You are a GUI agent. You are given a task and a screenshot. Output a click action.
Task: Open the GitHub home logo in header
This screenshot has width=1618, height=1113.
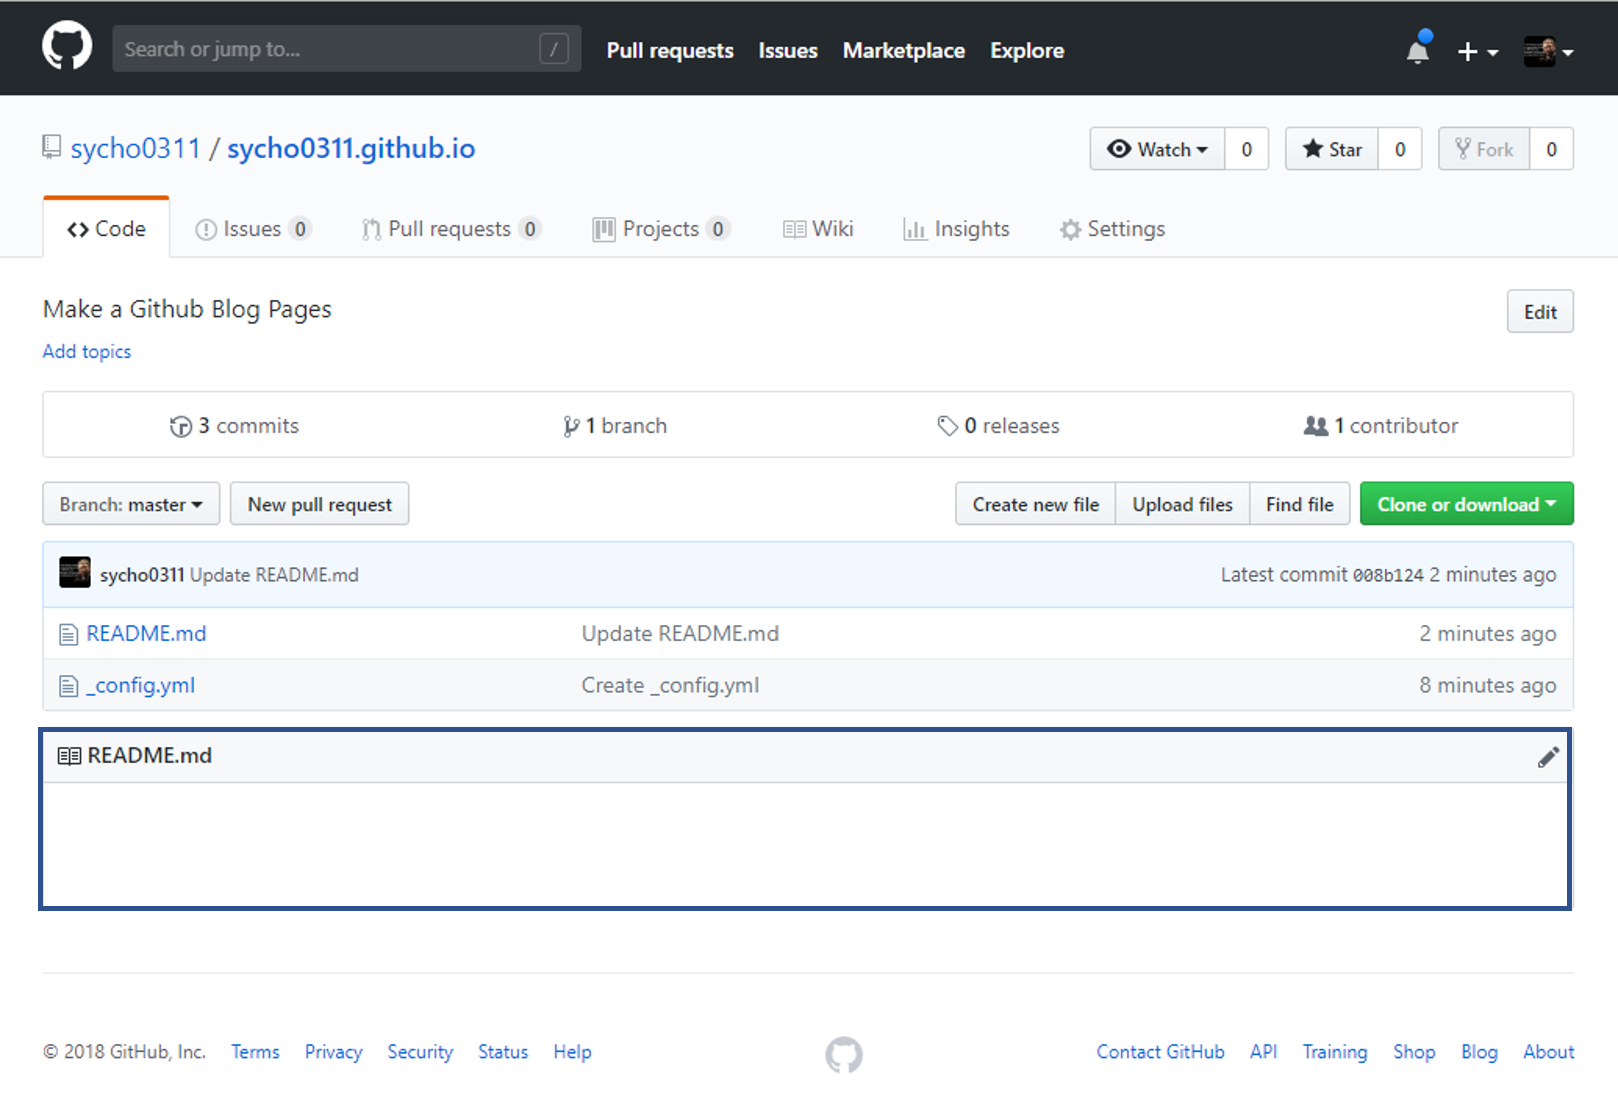[67, 46]
